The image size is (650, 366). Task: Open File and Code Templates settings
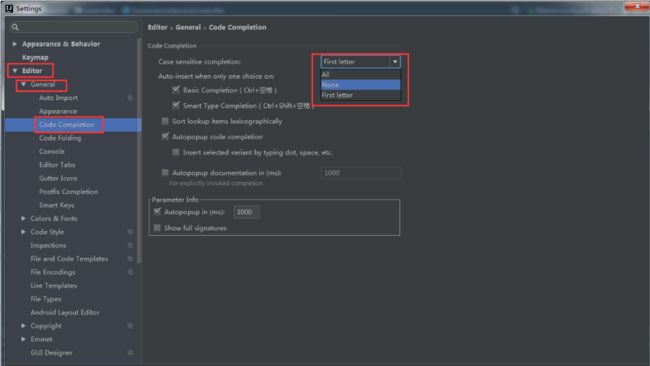[x=69, y=259]
